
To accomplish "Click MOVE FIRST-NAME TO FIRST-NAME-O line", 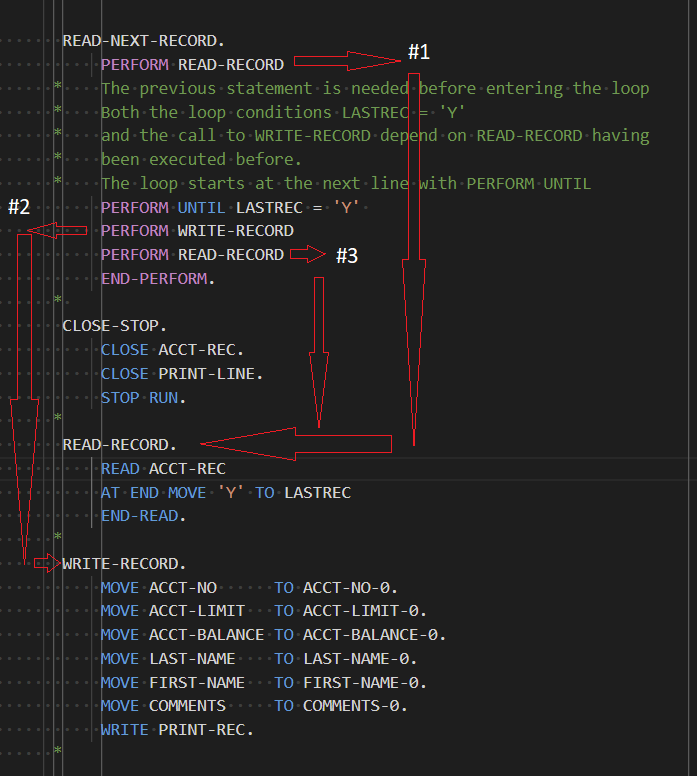I will click(264, 682).
